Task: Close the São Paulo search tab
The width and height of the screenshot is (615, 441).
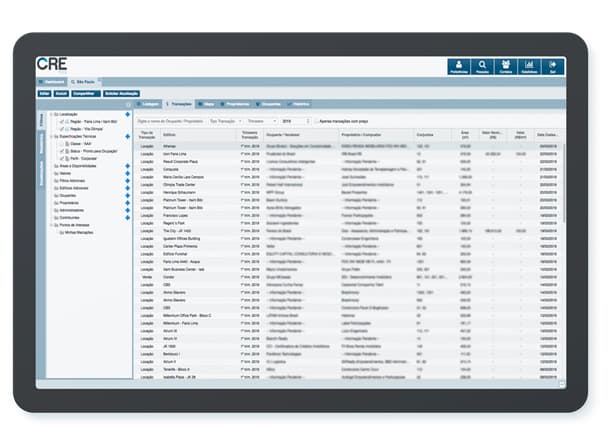Action: (99, 80)
